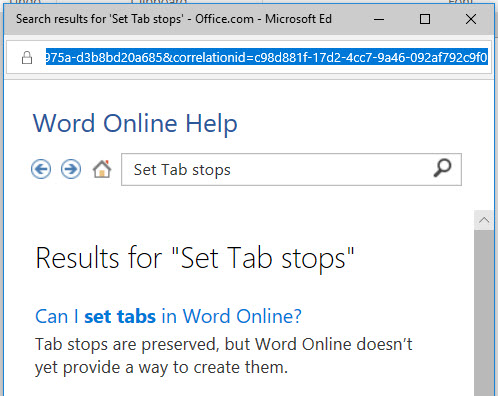Go back with the blue left arrow

coord(41,169)
